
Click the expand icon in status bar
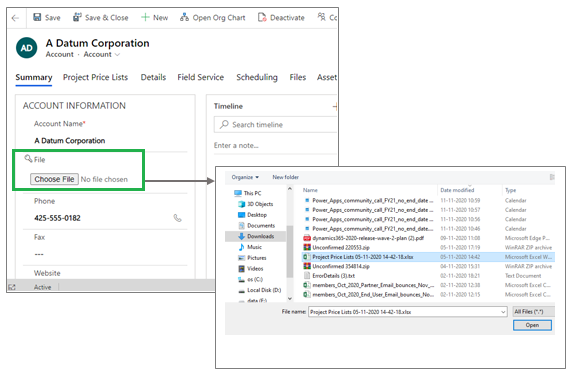point(12,287)
